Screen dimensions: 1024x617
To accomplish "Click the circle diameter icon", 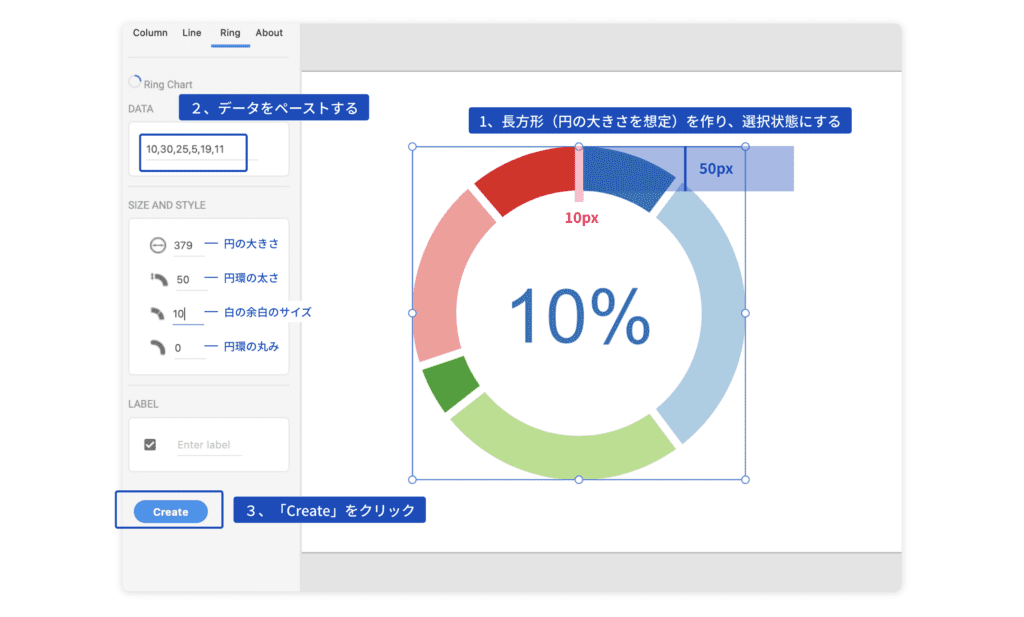I will 160,243.
